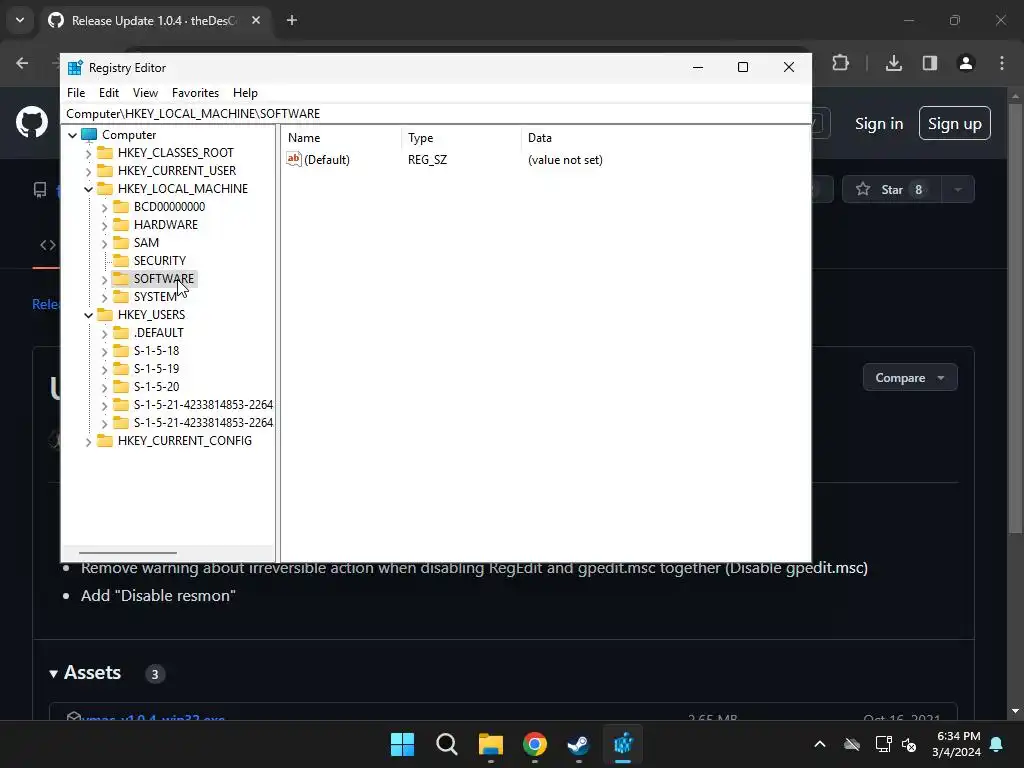Viewport: 1024px width, 768px height.
Task: Select the HKEY_LOCAL_MACHINE folder icon
Action: (104, 189)
